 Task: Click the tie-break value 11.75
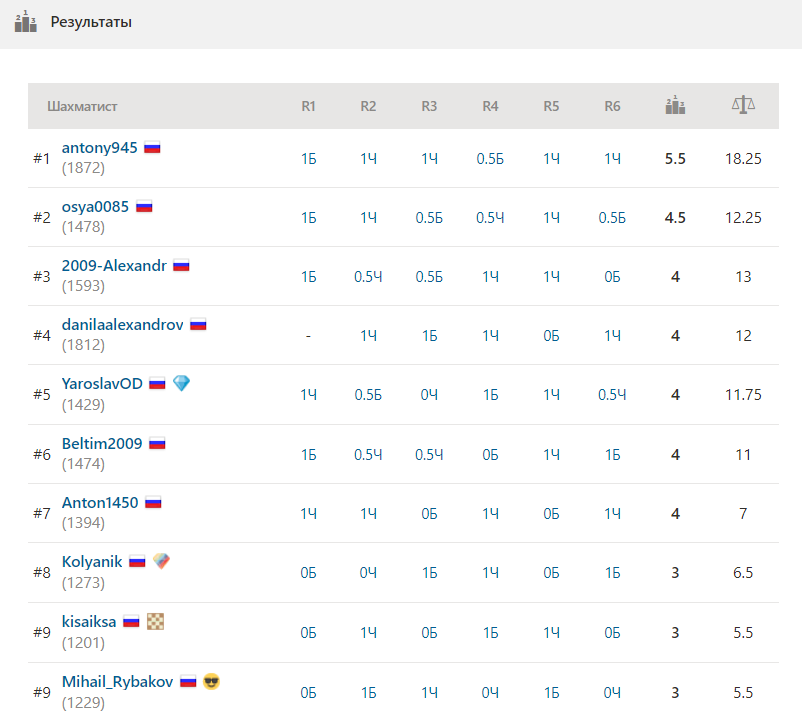(x=743, y=394)
